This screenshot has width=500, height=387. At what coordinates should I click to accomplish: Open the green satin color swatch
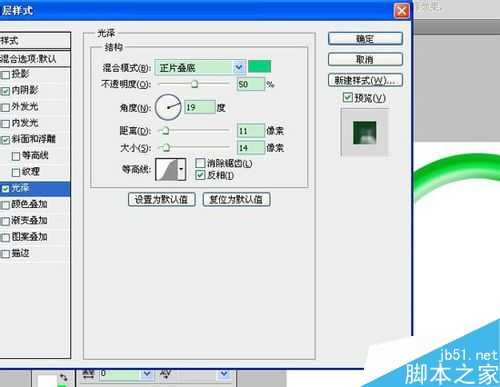pos(260,66)
